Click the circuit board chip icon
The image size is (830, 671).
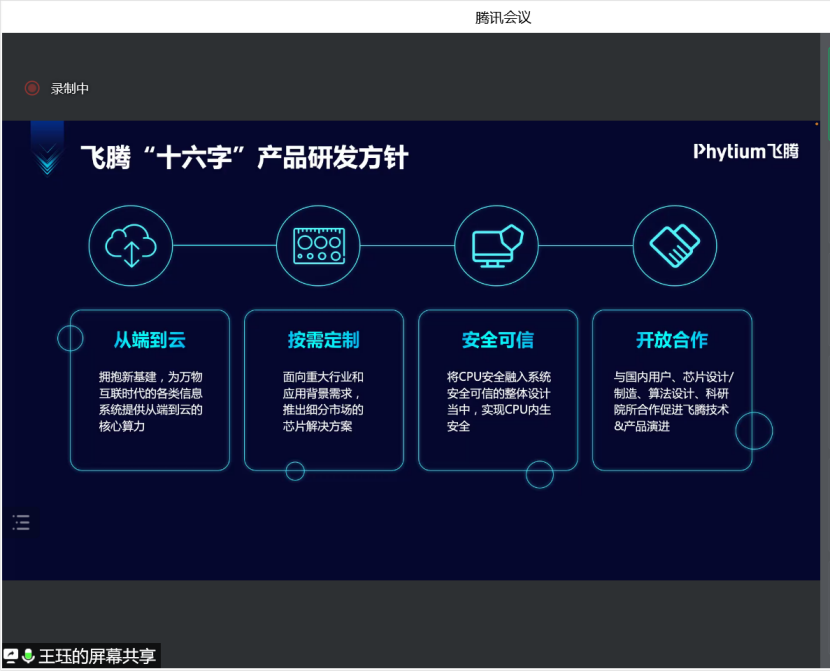pos(319,246)
